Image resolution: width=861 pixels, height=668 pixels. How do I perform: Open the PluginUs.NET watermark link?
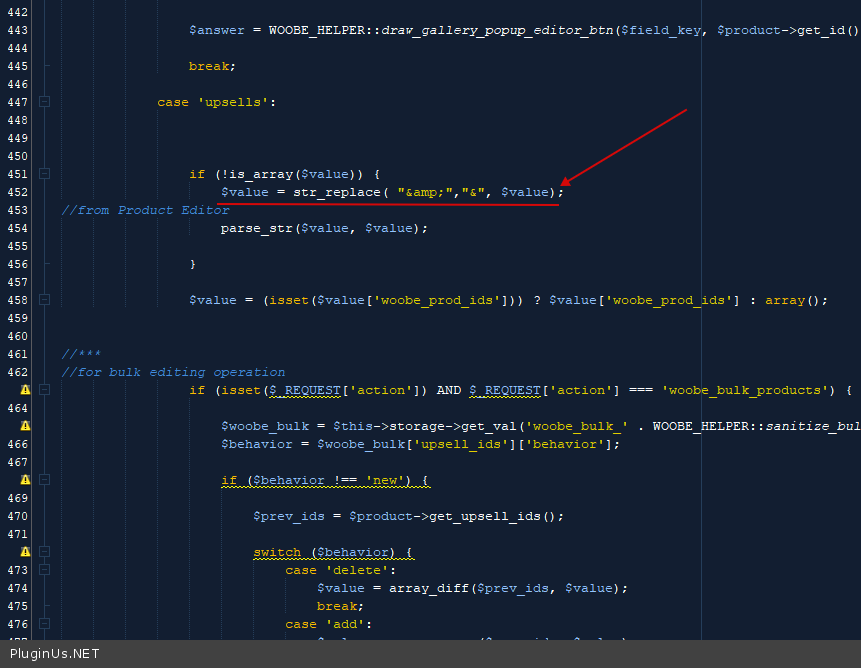(55, 654)
